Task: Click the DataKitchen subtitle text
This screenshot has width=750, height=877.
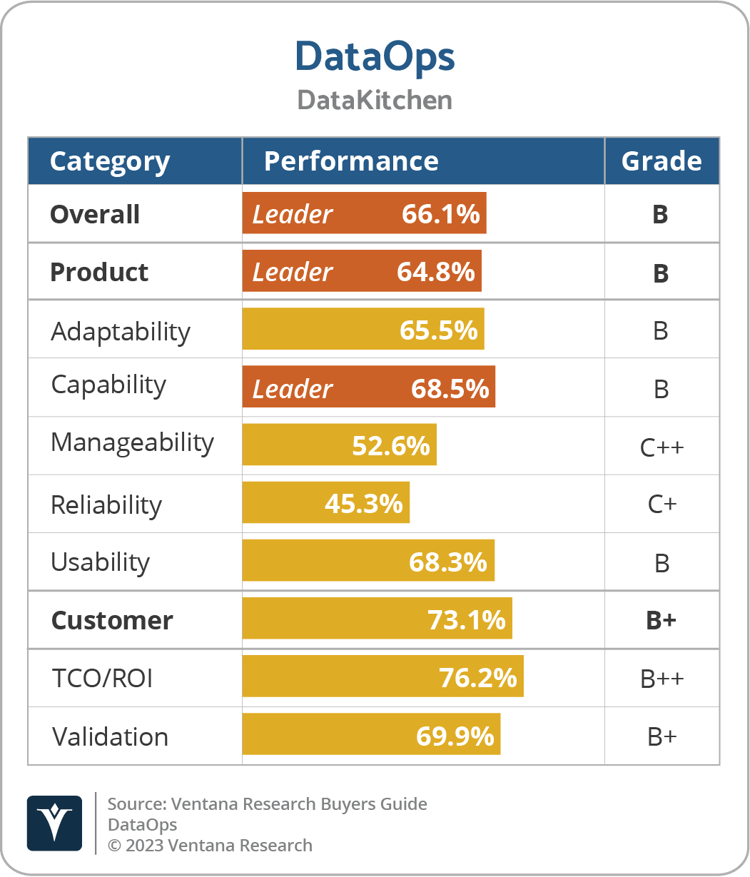Action: coord(375,100)
